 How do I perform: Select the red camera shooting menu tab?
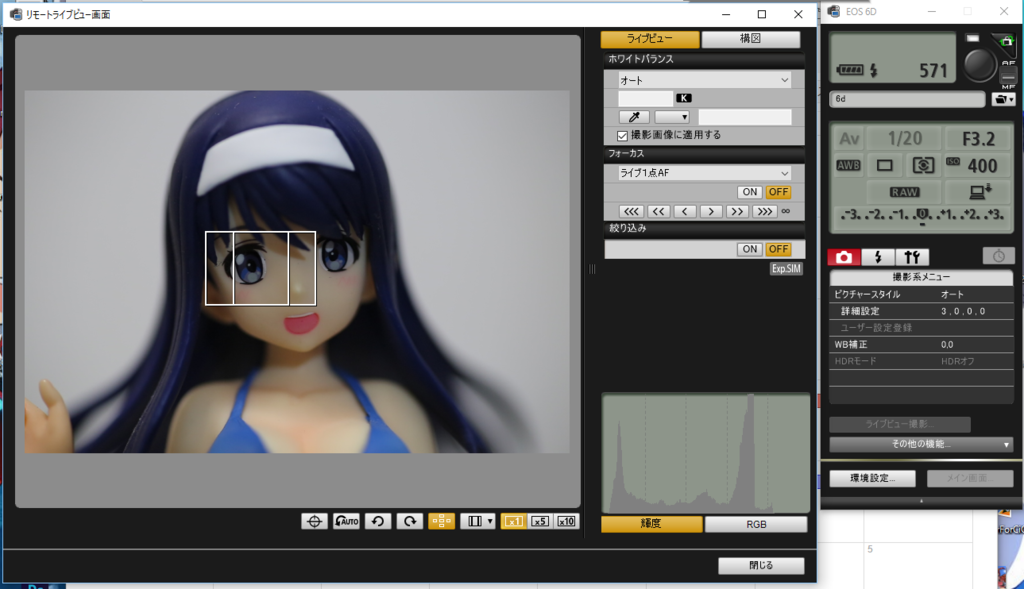[x=844, y=257]
